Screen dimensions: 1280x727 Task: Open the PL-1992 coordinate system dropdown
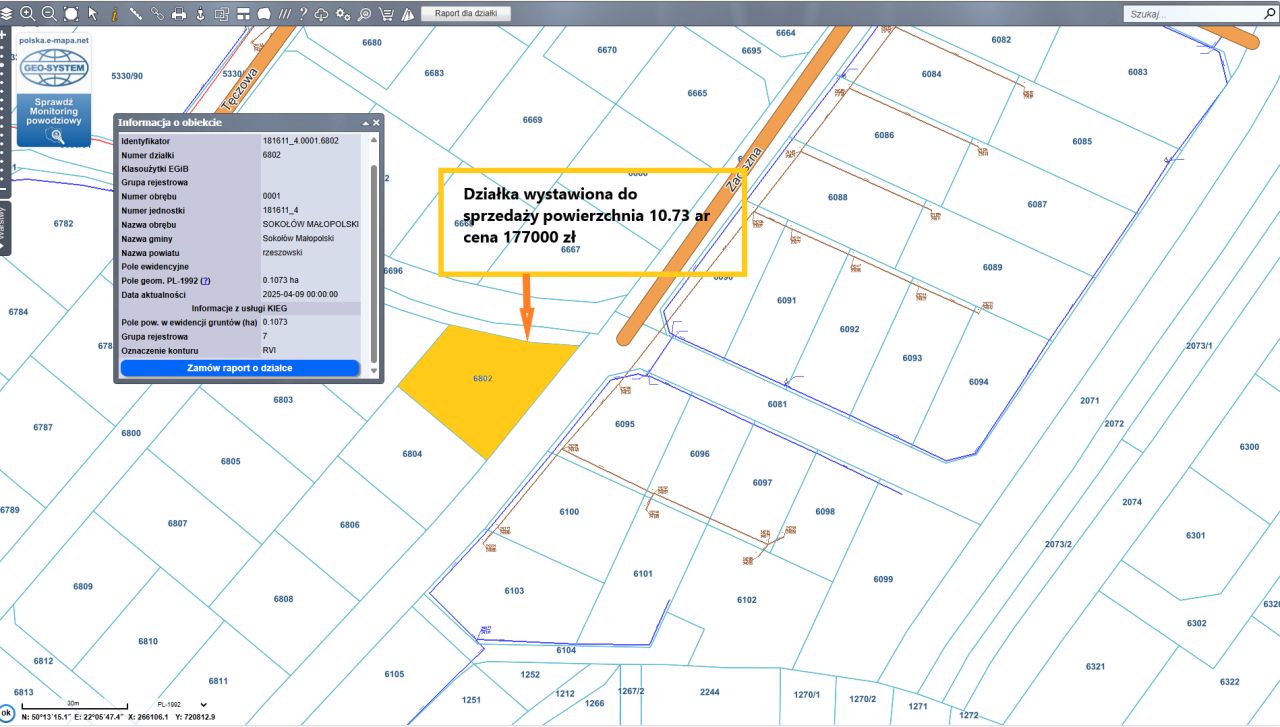tap(183, 705)
